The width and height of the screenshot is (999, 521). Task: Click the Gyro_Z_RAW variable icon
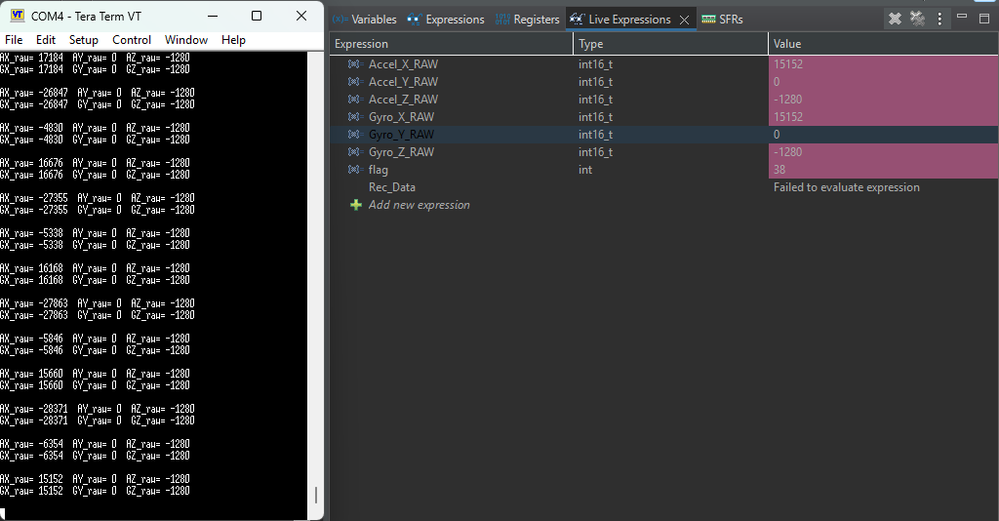[354, 152]
